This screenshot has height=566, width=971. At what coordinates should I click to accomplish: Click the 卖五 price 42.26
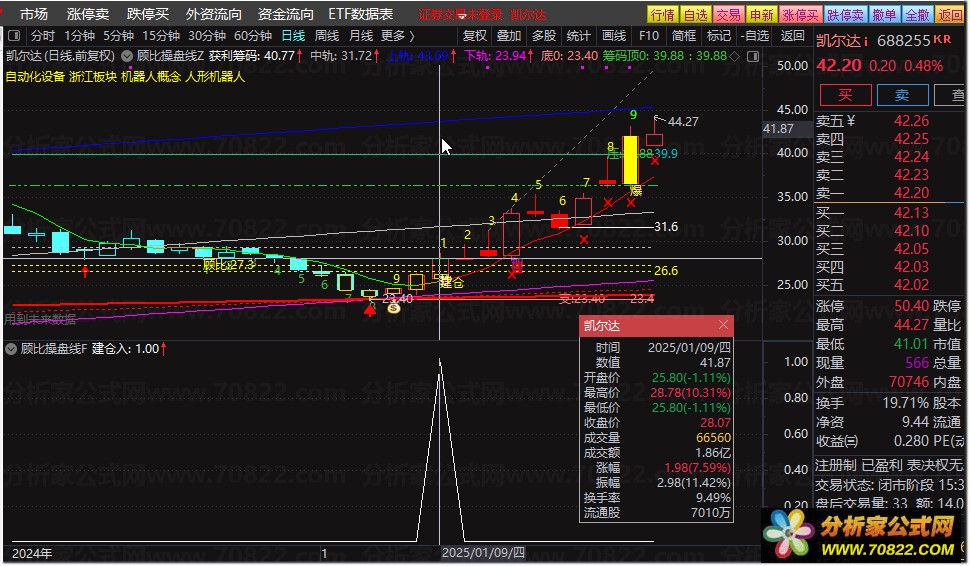(x=911, y=121)
